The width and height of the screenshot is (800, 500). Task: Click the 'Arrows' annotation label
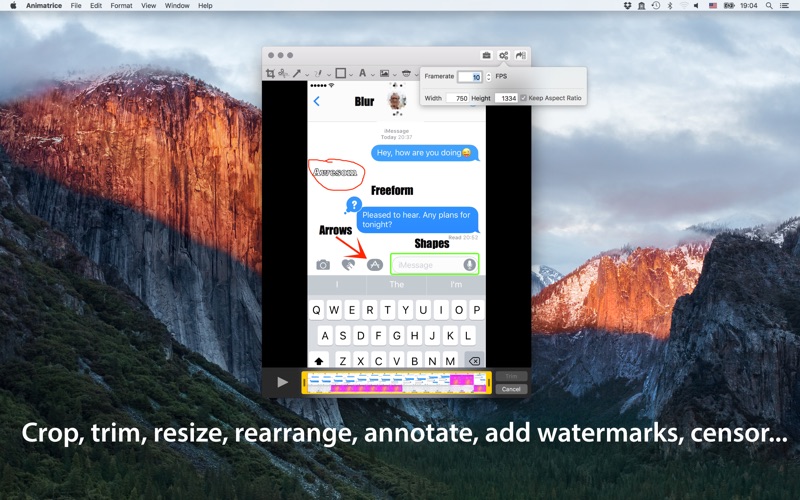pyautogui.click(x=335, y=230)
